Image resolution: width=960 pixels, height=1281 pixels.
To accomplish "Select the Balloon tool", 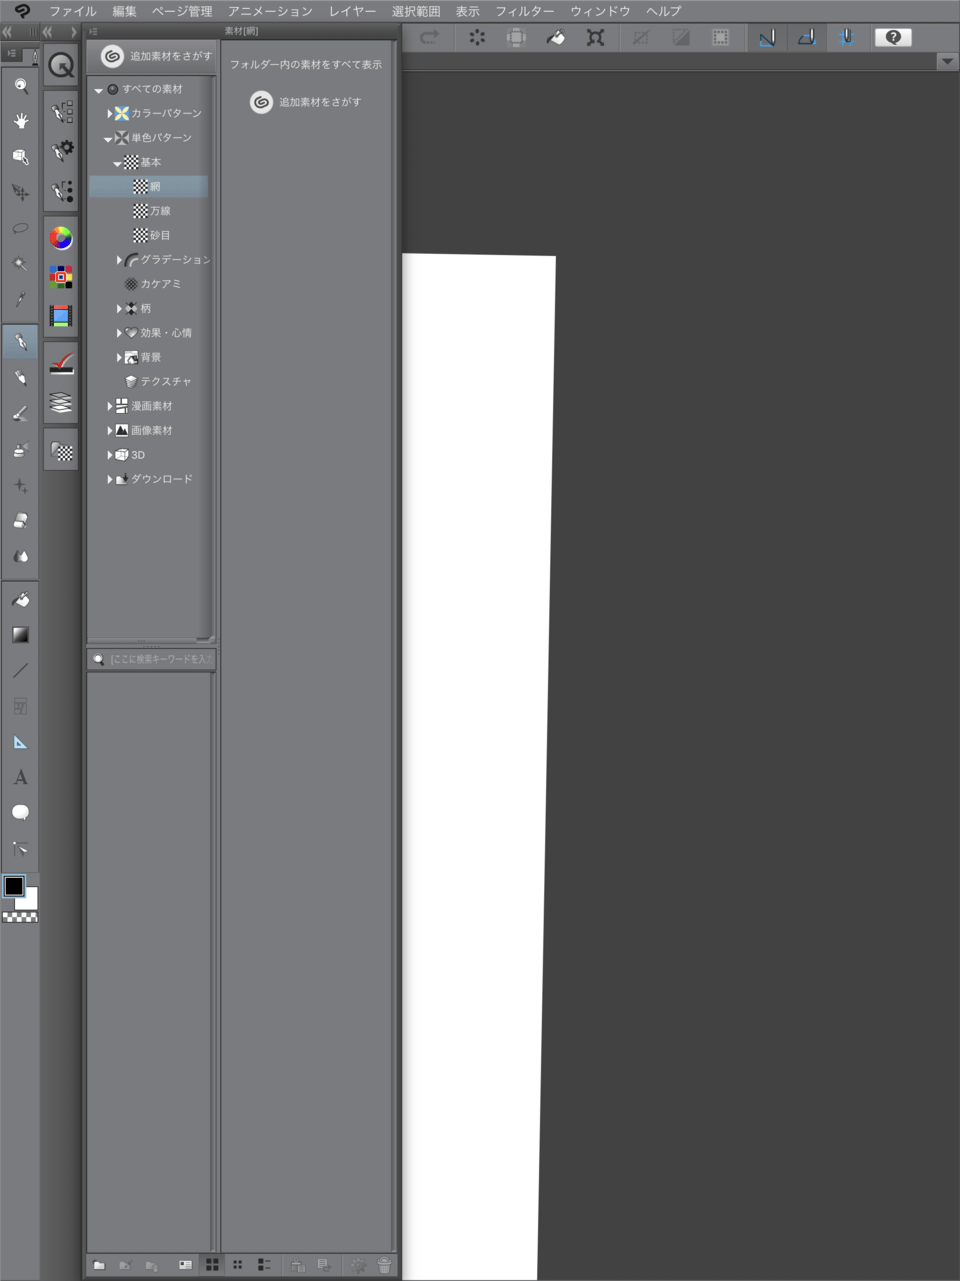I will (20, 812).
